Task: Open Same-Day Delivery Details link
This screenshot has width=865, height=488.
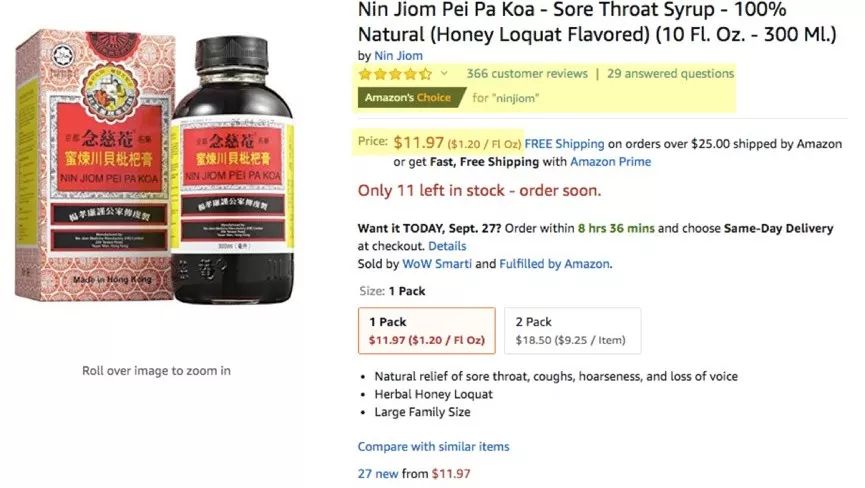Action: click(x=447, y=246)
